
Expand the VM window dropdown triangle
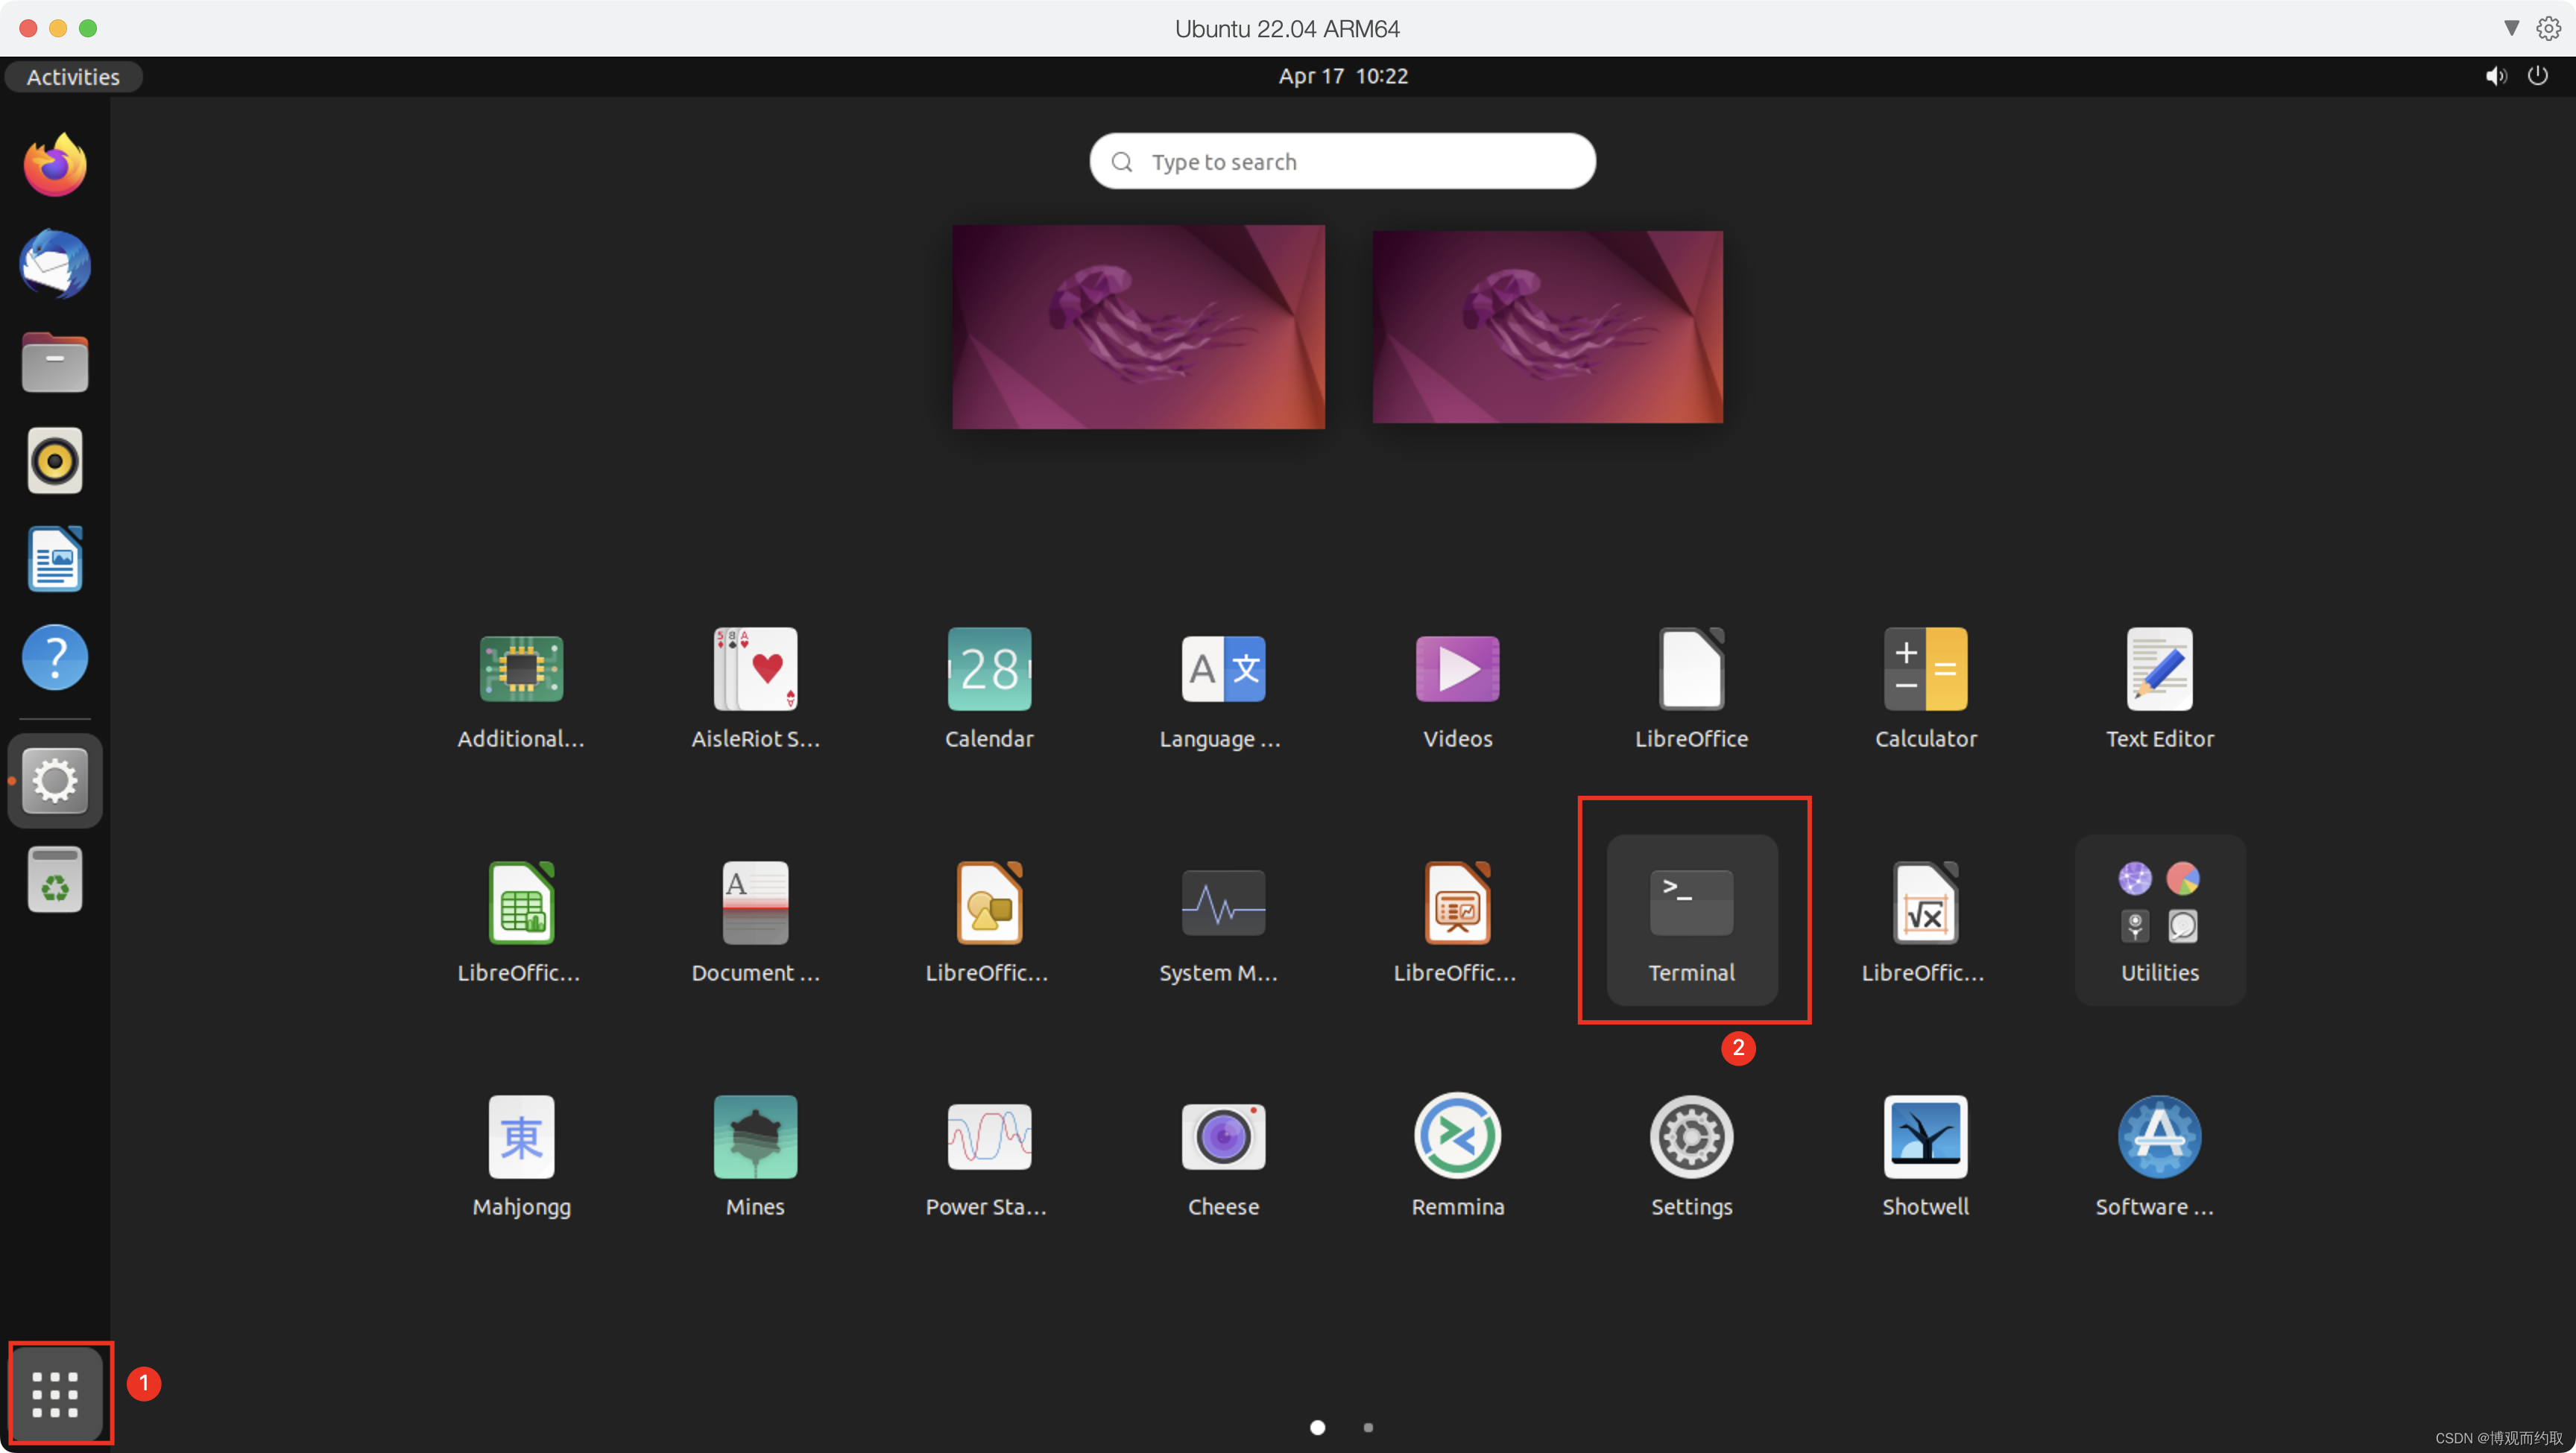pyautogui.click(x=2511, y=28)
